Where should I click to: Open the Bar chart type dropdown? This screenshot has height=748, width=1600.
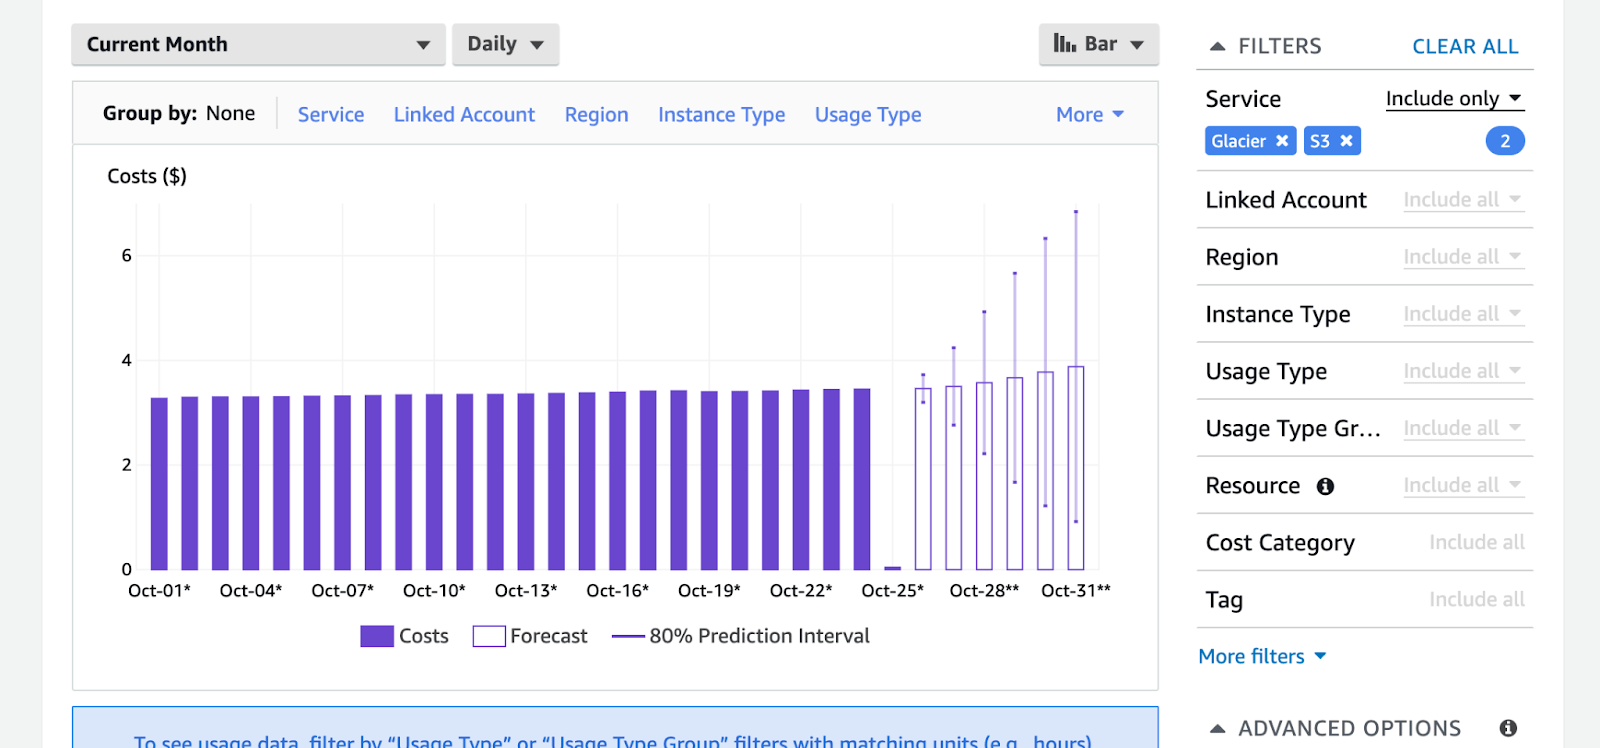click(1098, 44)
